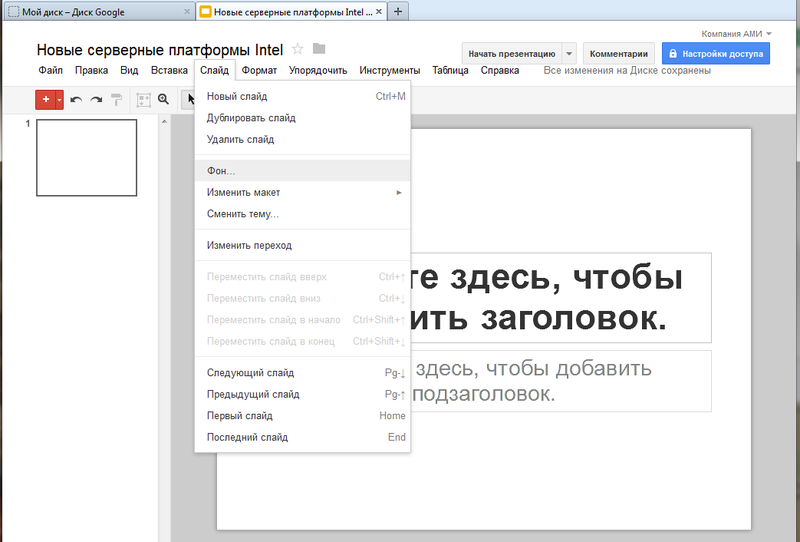800x542 pixels.
Task: Click the red add new slide button
Action: tap(45, 100)
